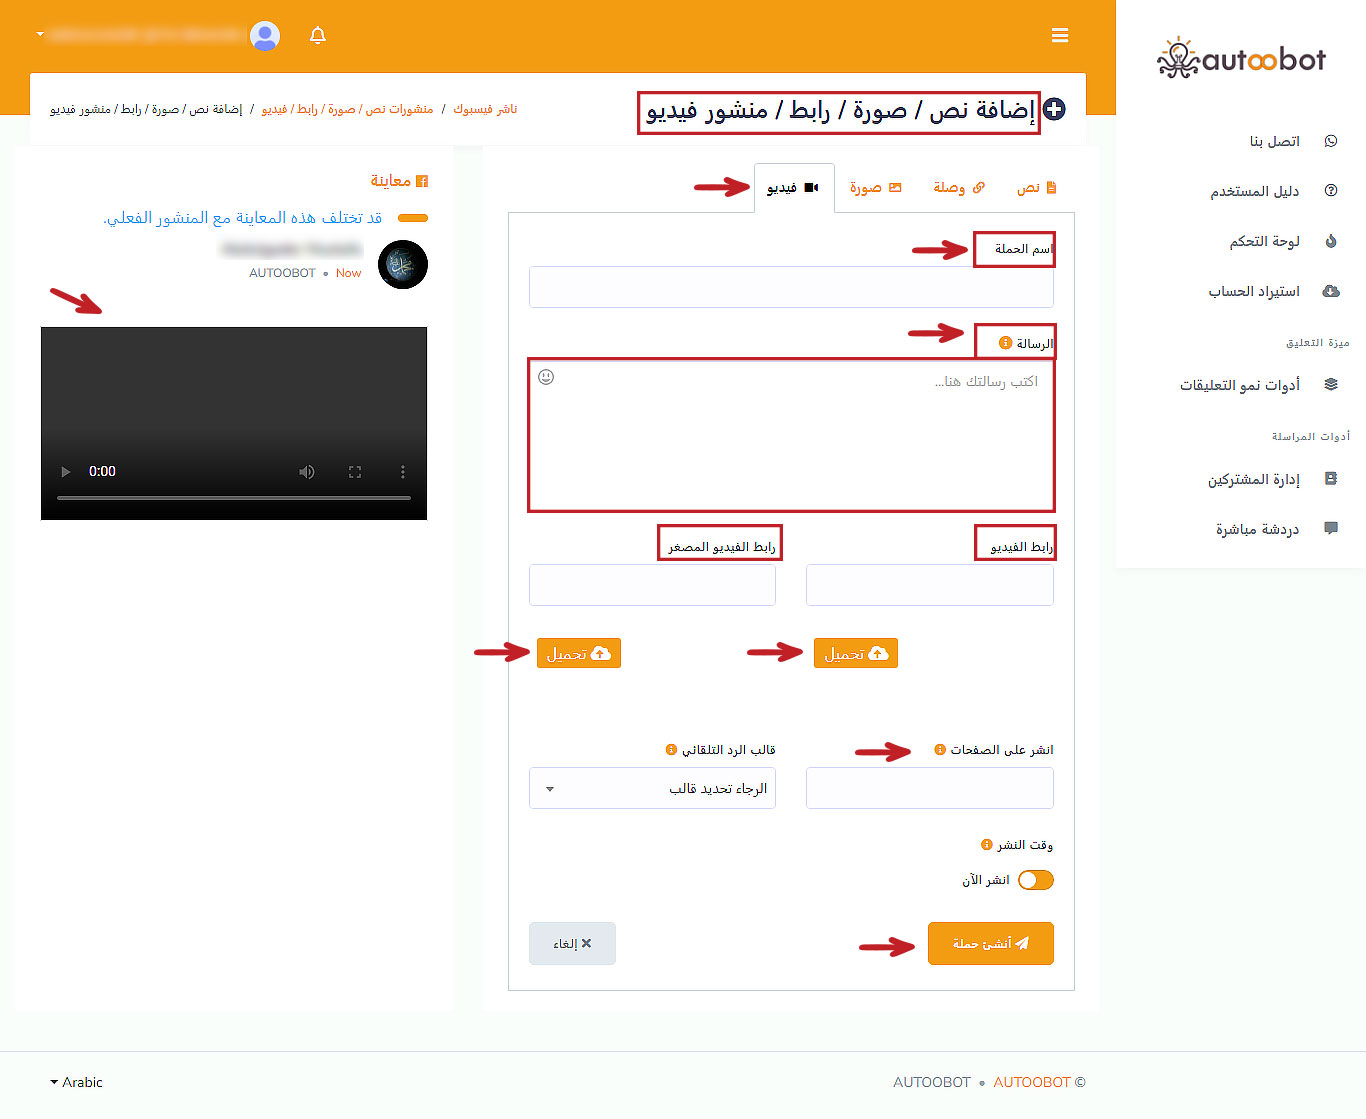
Task: Click the إلغاء cancel button
Action: tap(572, 943)
